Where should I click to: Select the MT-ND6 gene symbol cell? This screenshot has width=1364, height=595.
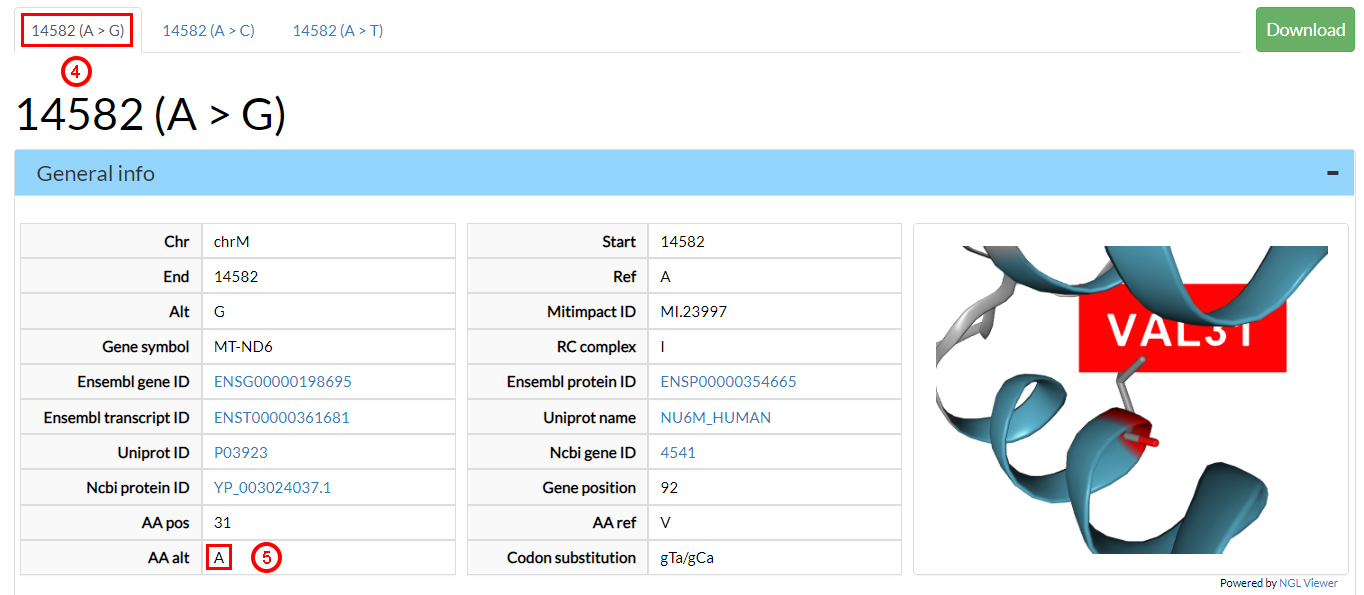(x=243, y=347)
